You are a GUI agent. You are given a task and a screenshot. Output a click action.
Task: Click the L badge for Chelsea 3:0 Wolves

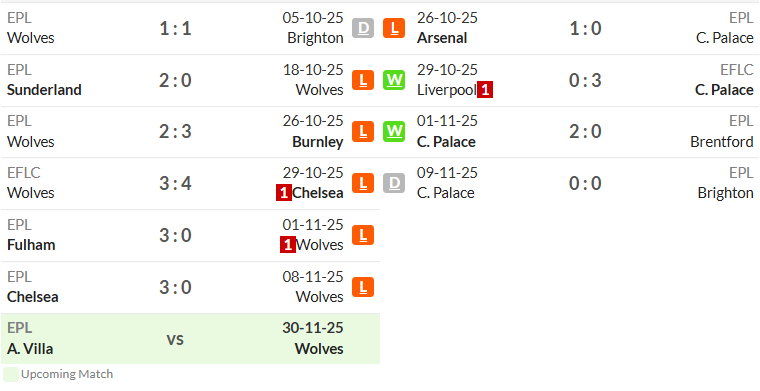point(363,287)
